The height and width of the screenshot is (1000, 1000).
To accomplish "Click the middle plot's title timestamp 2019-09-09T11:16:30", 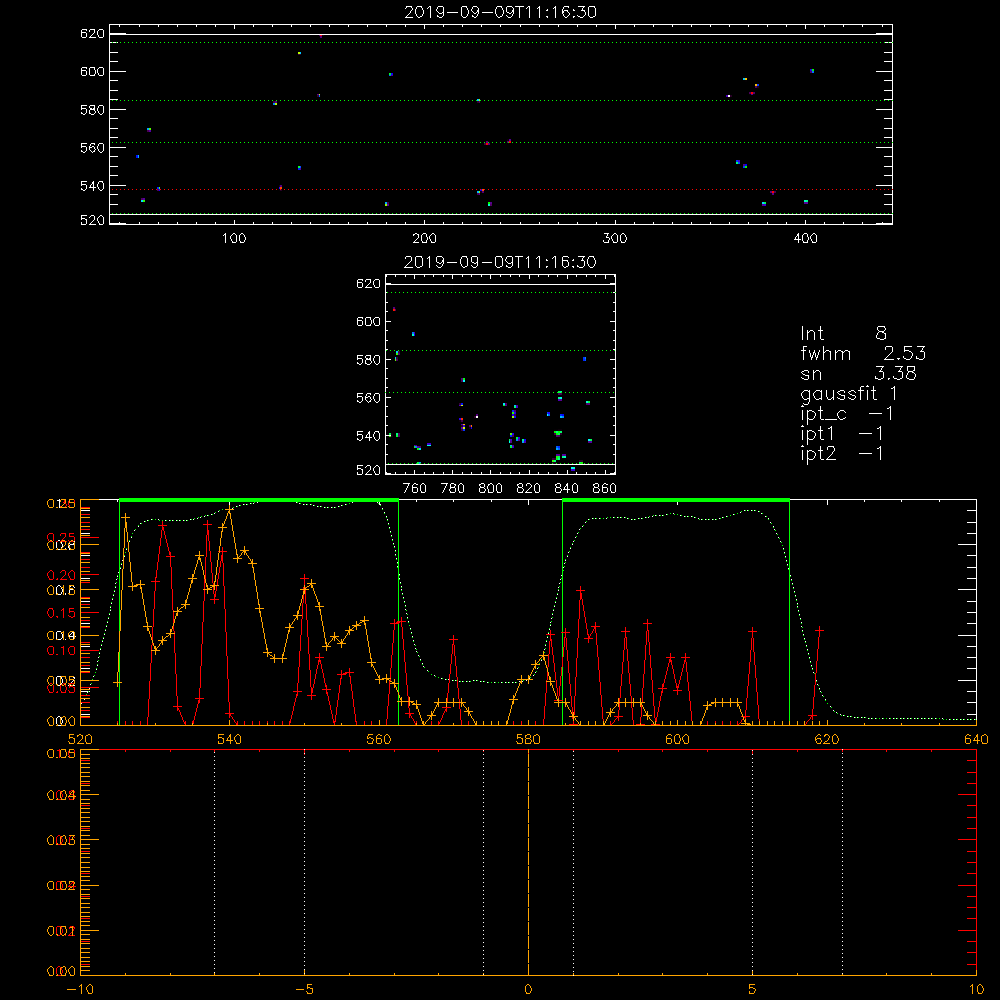I will tap(500, 262).
